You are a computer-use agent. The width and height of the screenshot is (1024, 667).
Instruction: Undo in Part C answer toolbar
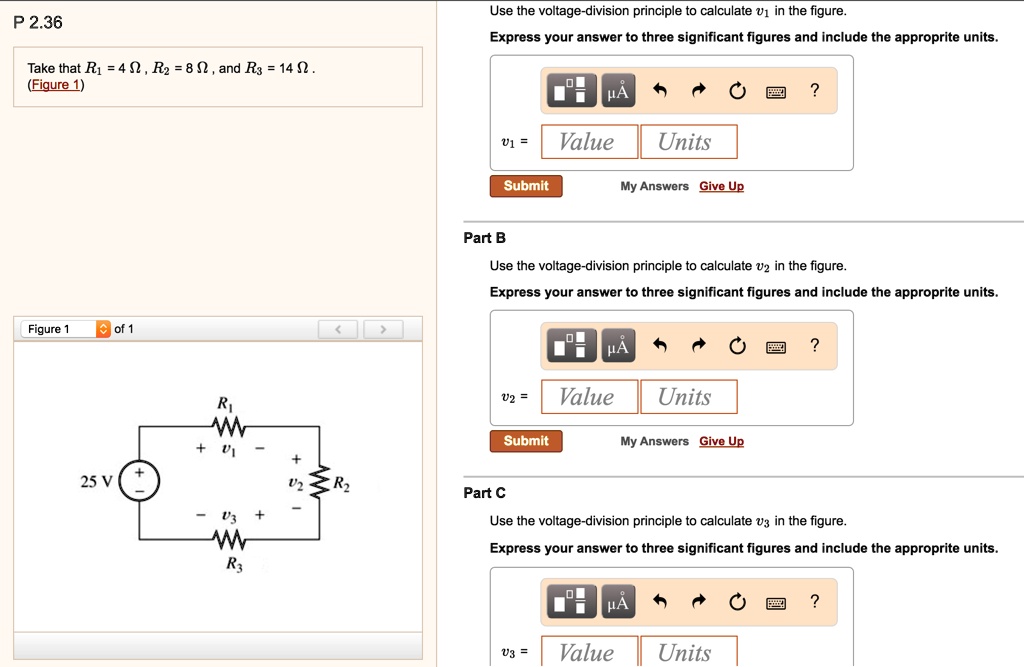(x=660, y=601)
